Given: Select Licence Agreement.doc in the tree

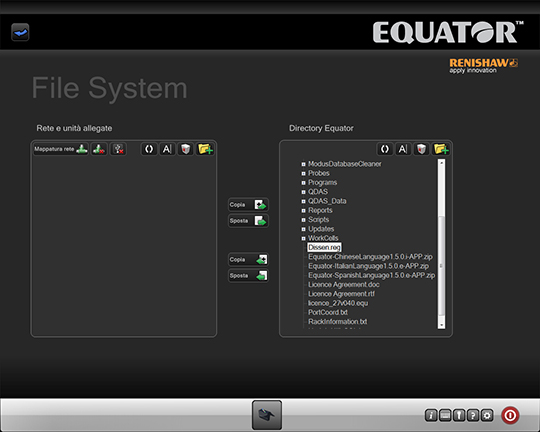Looking at the screenshot, I should coord(343,285).
